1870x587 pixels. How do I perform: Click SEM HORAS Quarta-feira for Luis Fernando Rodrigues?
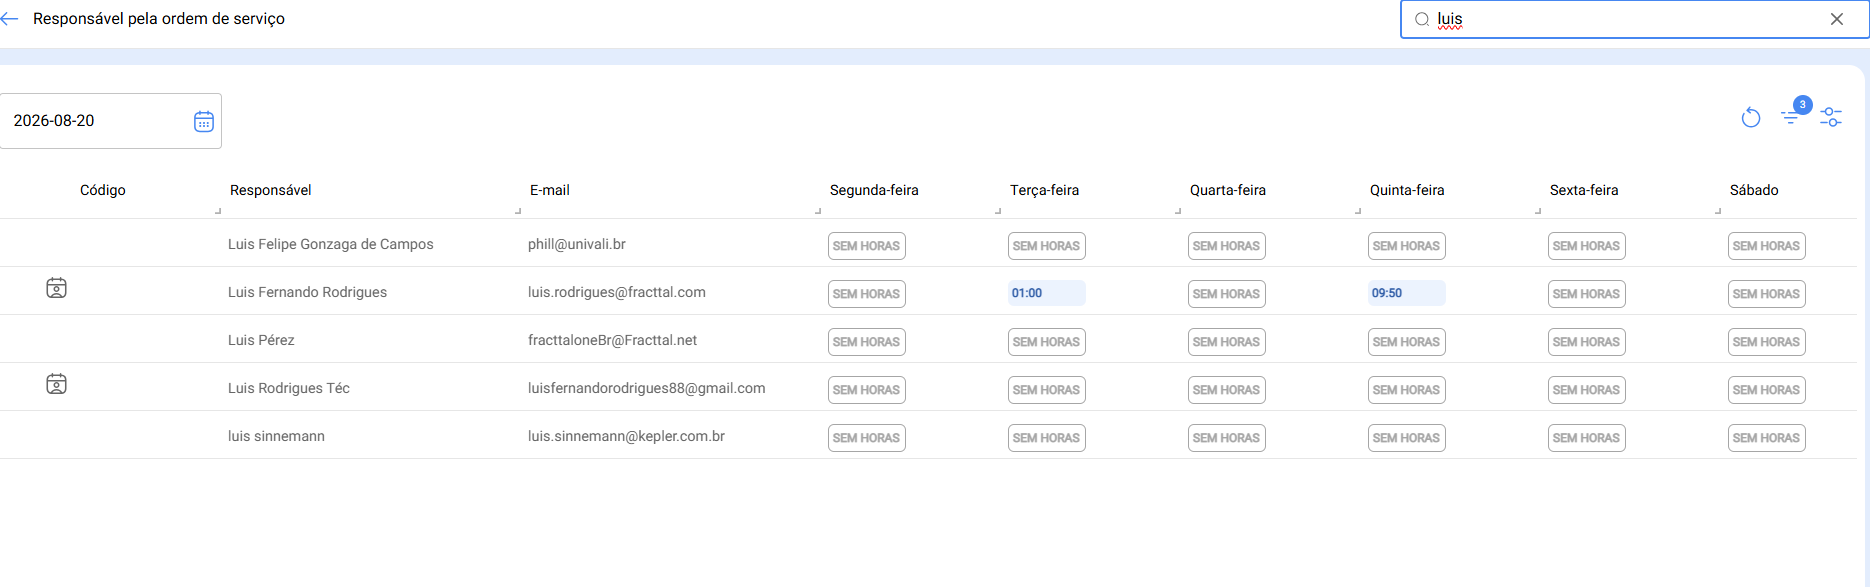(x=1227, y=294)
